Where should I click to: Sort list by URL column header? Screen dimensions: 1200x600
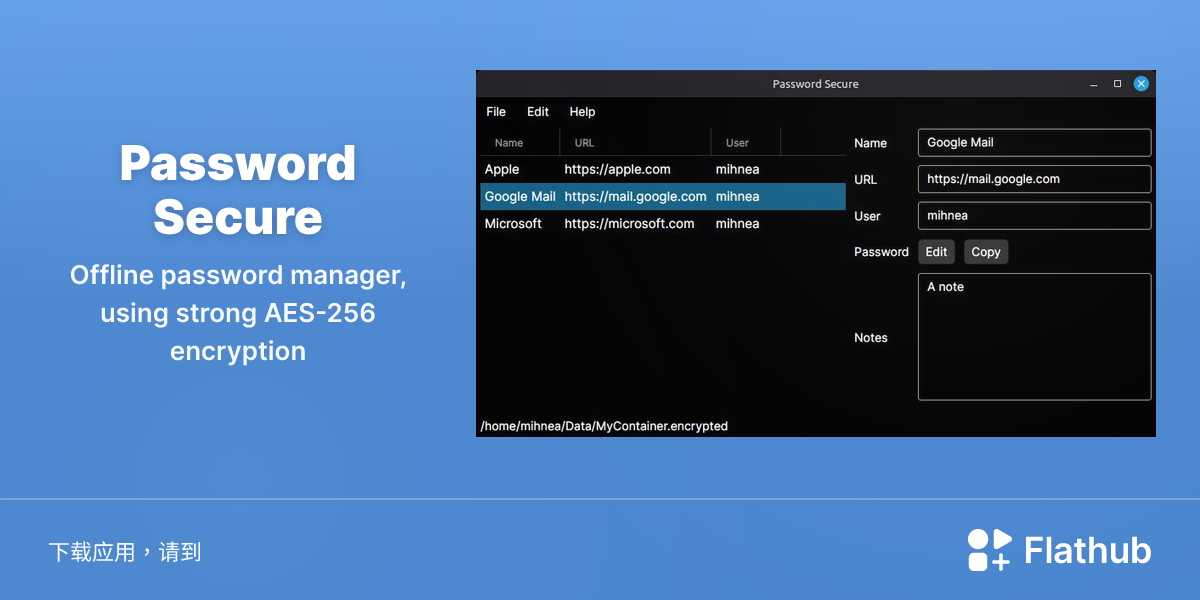point(636,143)
